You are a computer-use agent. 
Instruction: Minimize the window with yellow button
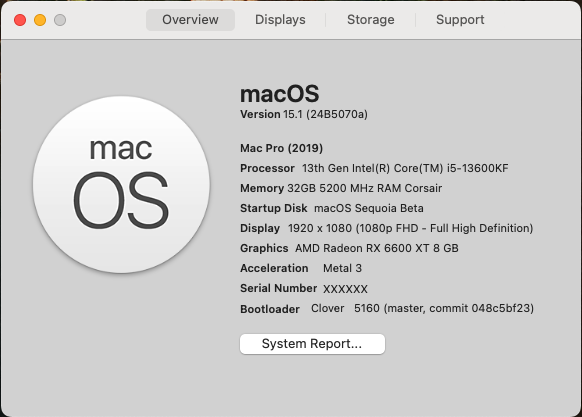(40, 20)
